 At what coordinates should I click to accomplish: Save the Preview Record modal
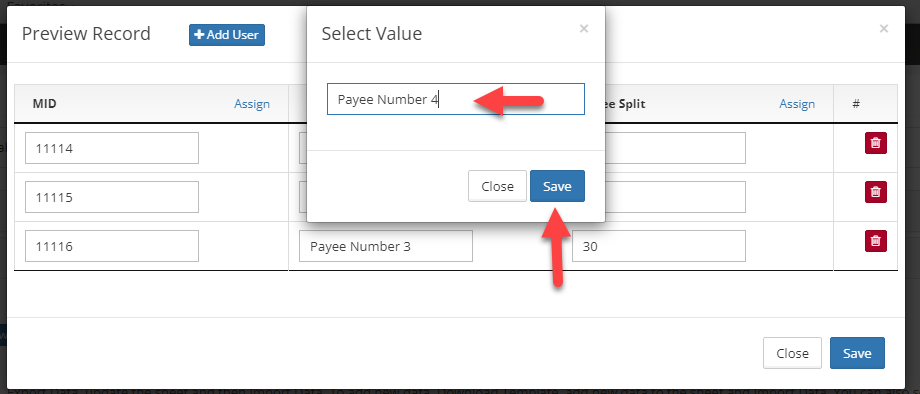pos(857,354)
